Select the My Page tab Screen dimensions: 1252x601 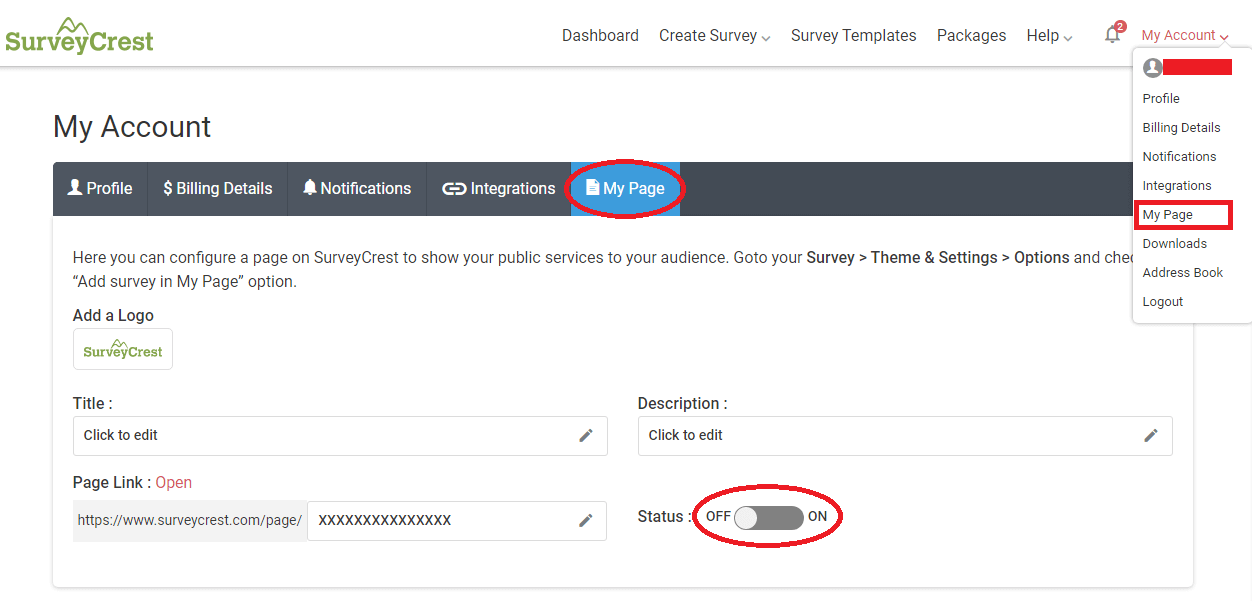[x=625, y=188]
